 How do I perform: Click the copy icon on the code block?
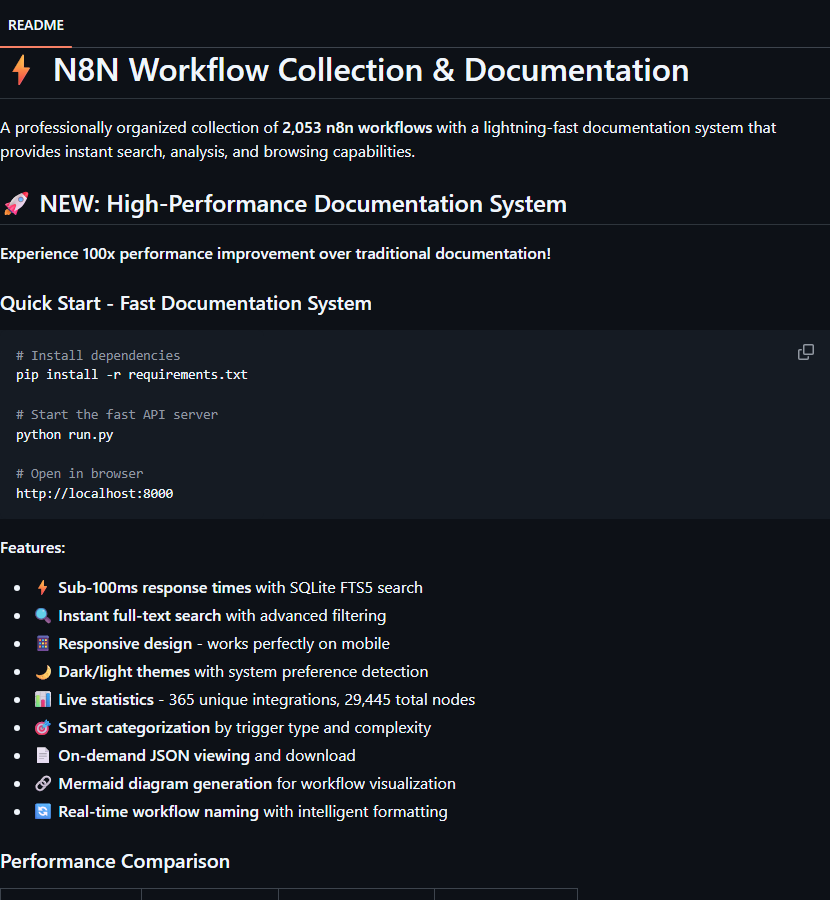coord(805,352)
